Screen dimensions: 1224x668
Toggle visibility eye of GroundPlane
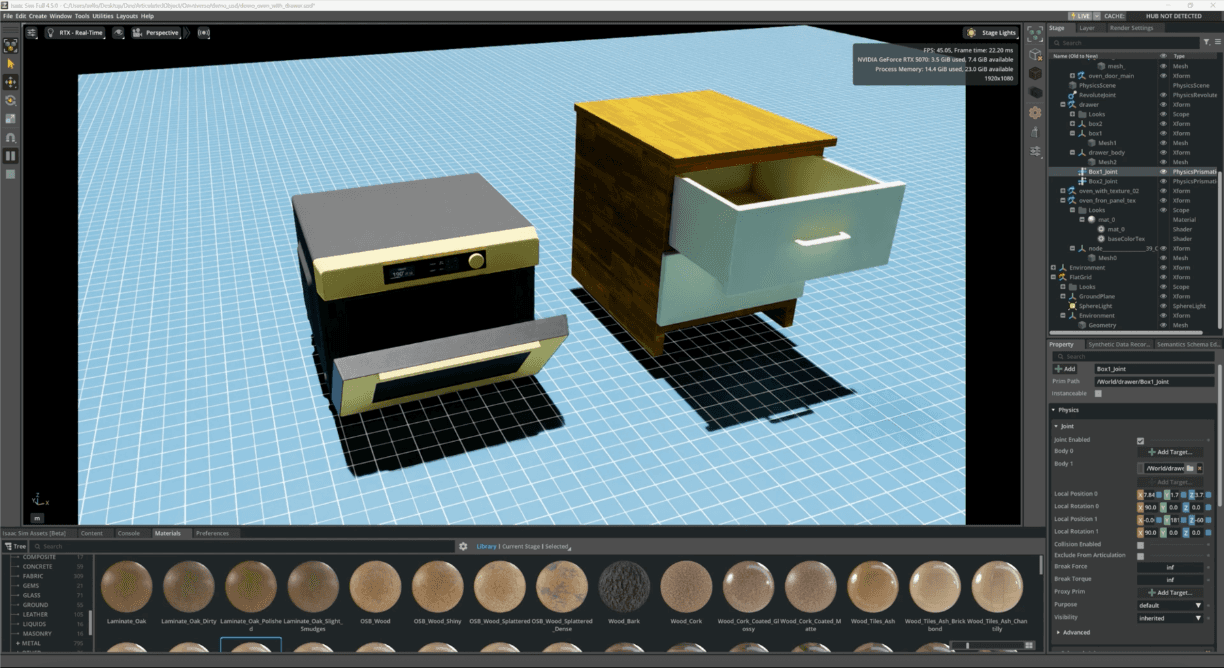tap(1163, 296)
